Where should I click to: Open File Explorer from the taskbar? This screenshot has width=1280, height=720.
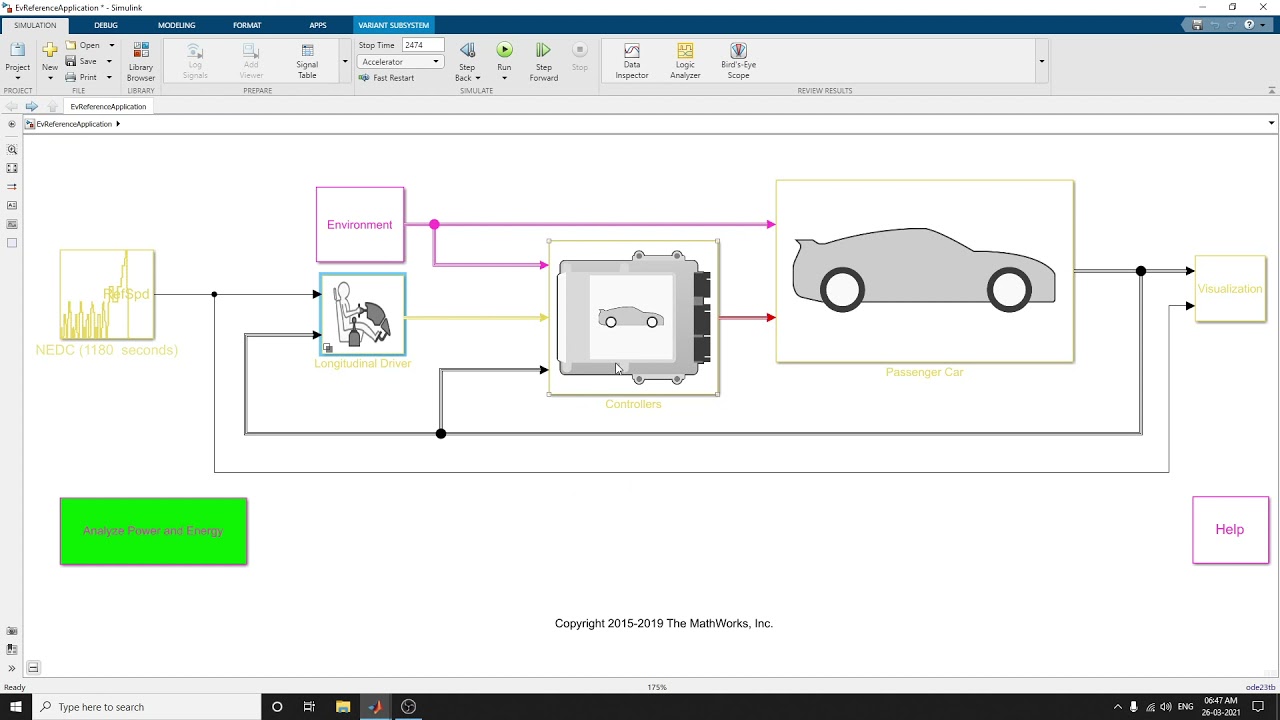coord(342,707)
